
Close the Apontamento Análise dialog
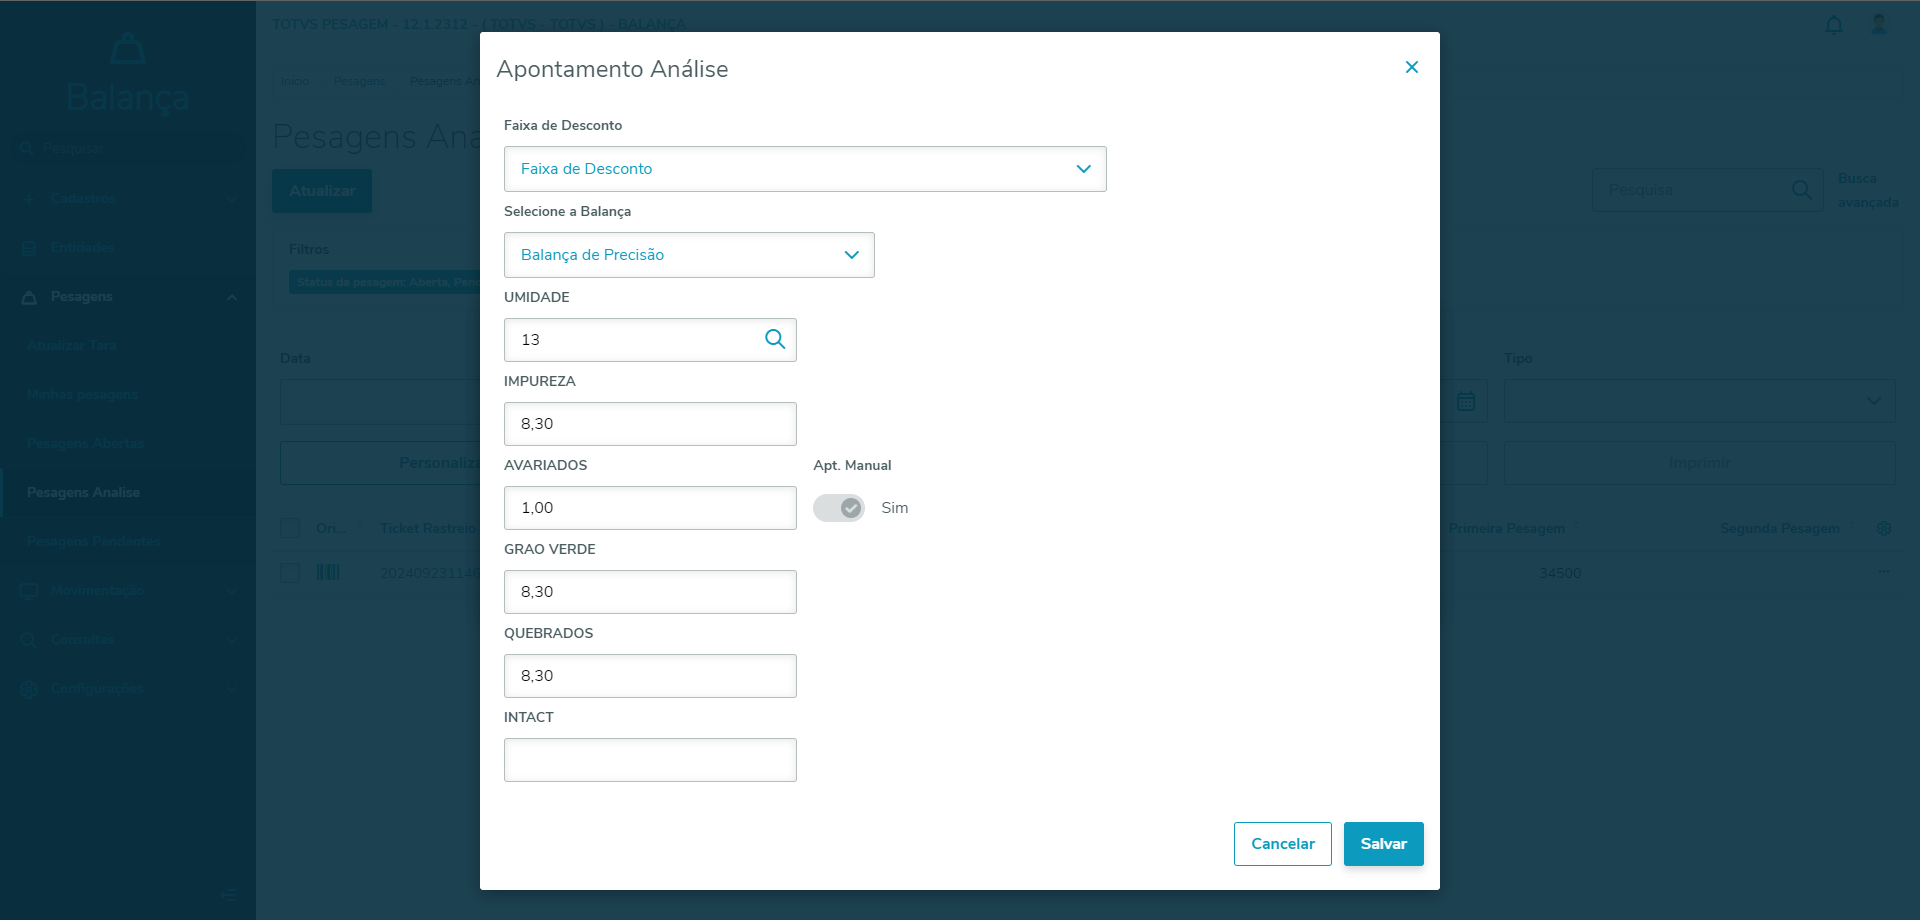(1412, 67)
